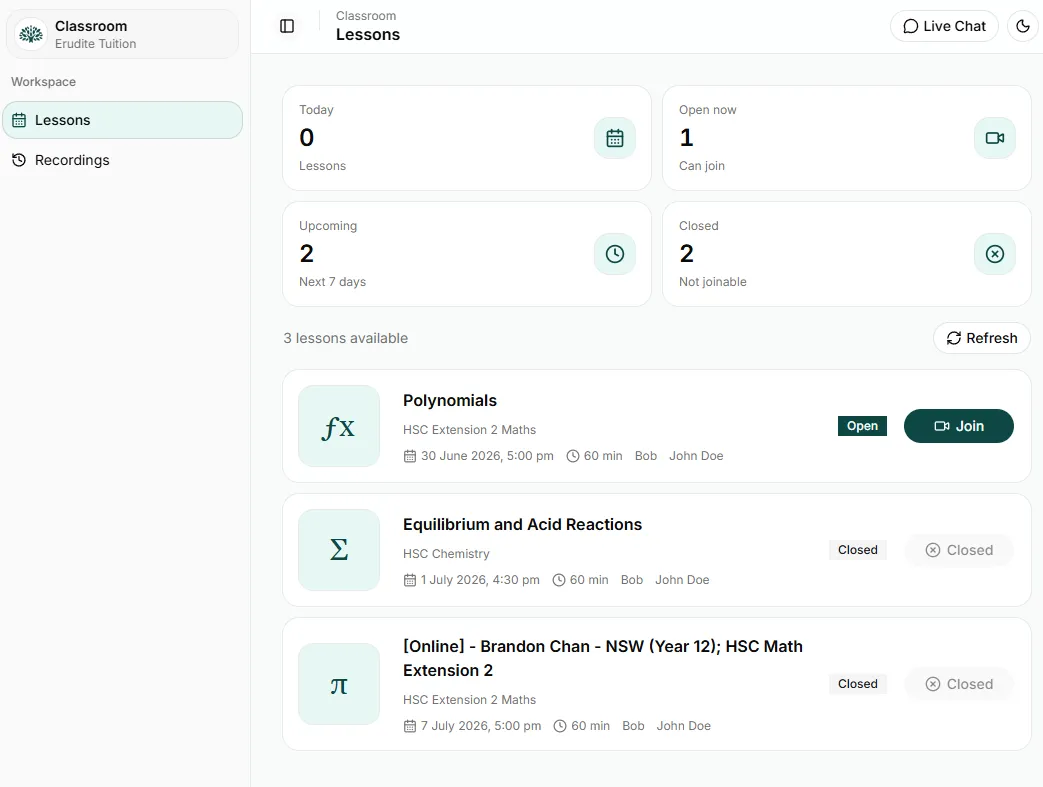Screen dimensions: 1043x787
Task: Click the pi thumbnail for Brandon Chan lesson
Action: coord(339,684)
